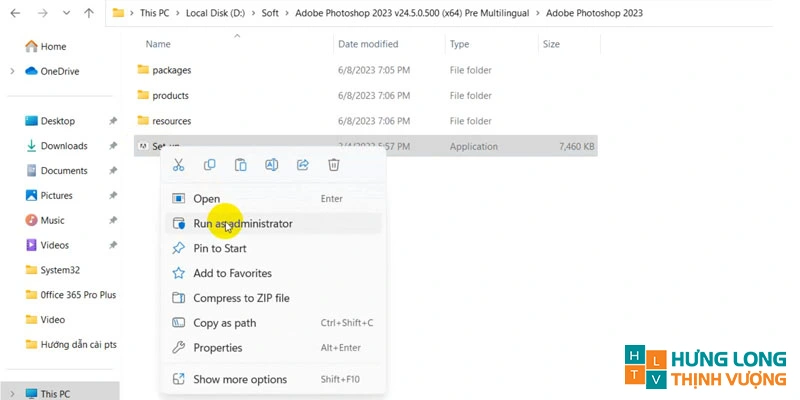Click the Adobe Photoshop 2023 v24.5.0.500 breadcrumb segment
The width and height of the screenshot is (800, 400).
point(412,13)
